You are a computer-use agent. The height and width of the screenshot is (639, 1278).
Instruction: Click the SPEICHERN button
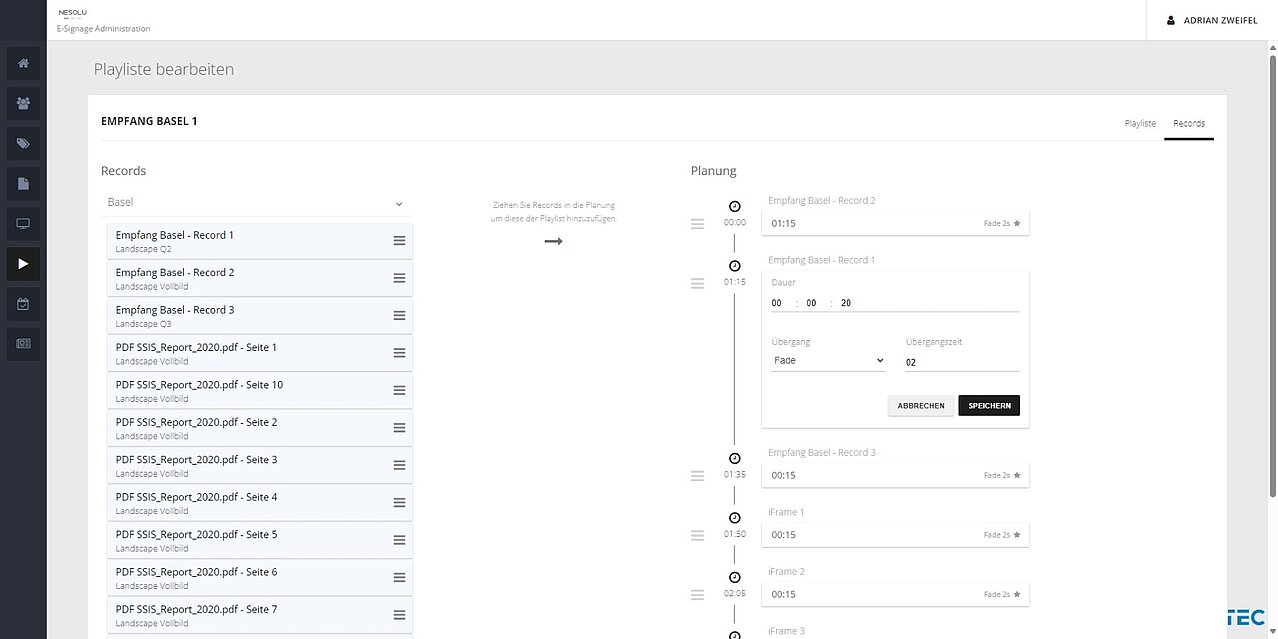pyautogui.click(x=989, y=406)
